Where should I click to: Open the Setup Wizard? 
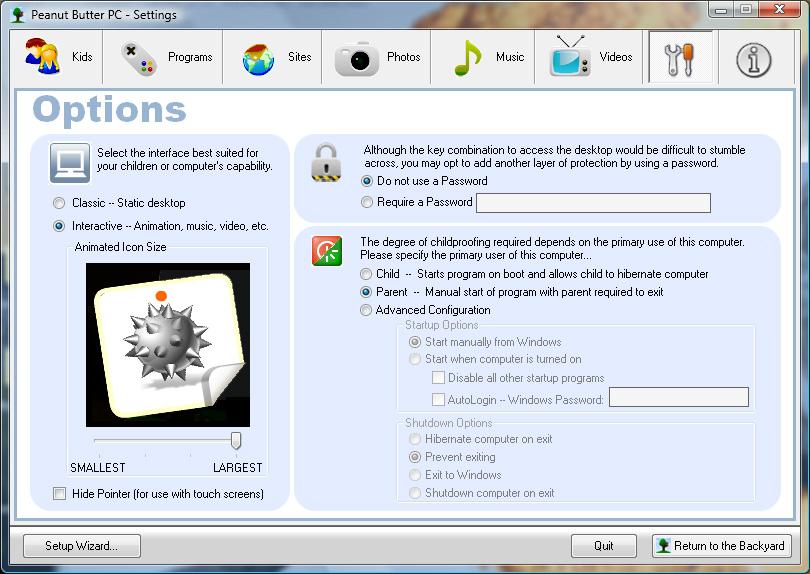(82, 546)
